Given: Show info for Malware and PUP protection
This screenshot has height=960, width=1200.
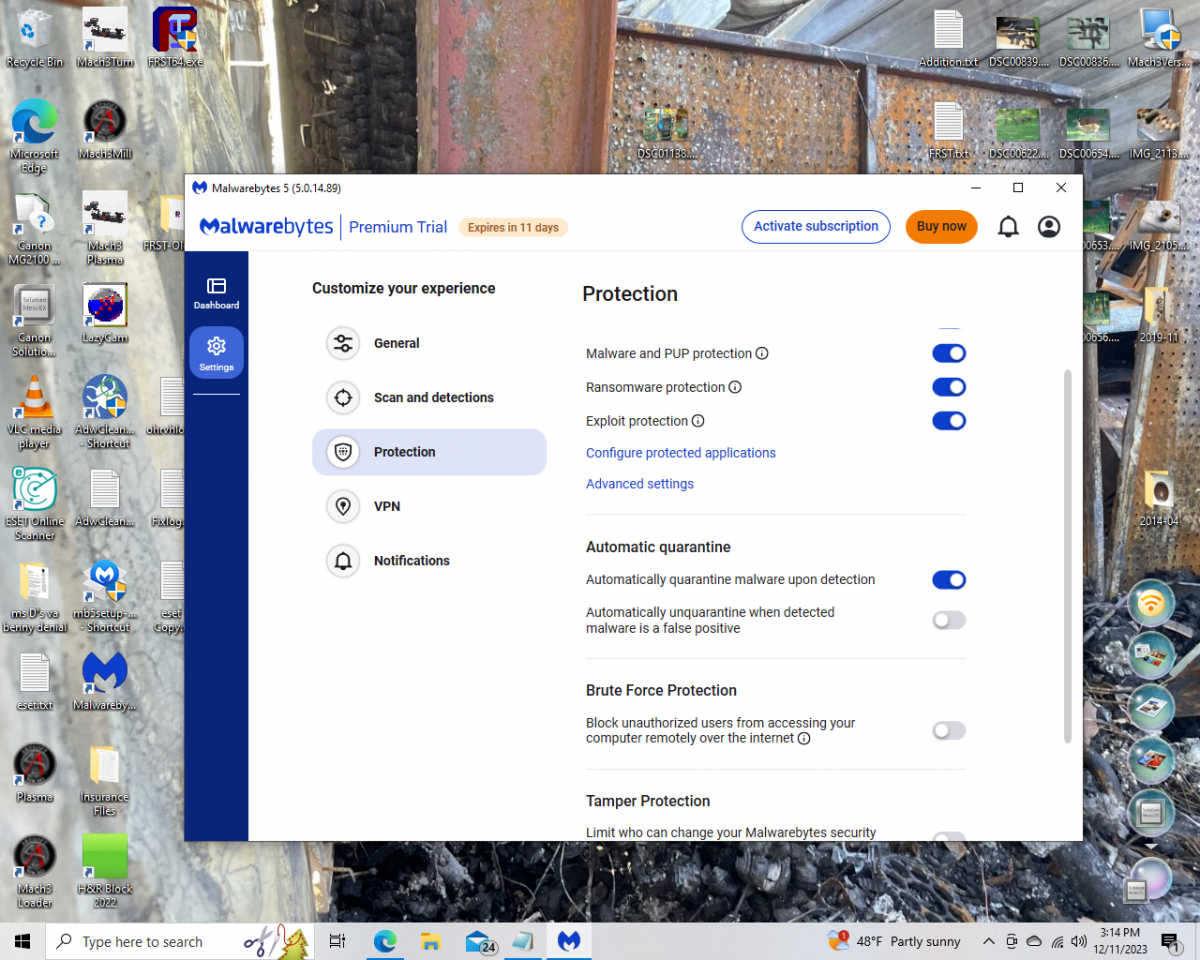Looking at the screenshot, I should coord(762,354).
